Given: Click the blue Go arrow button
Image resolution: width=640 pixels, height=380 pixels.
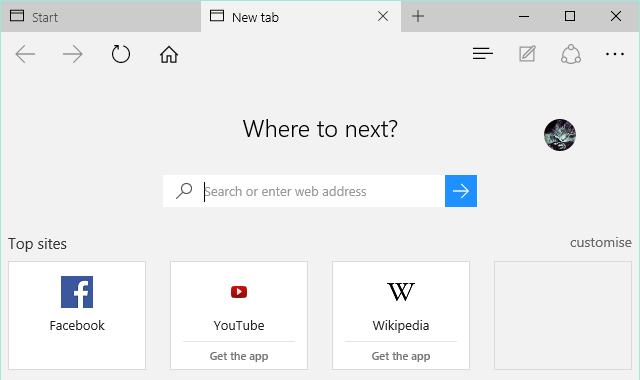Looking at the screenshot, I should (461, 191).
